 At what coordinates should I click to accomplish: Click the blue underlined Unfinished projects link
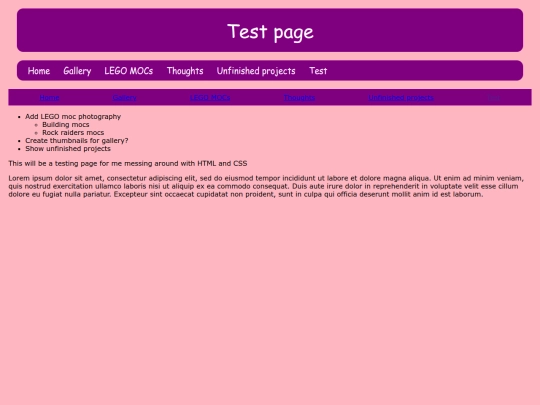pyautogui.click(x=401, y=97)
